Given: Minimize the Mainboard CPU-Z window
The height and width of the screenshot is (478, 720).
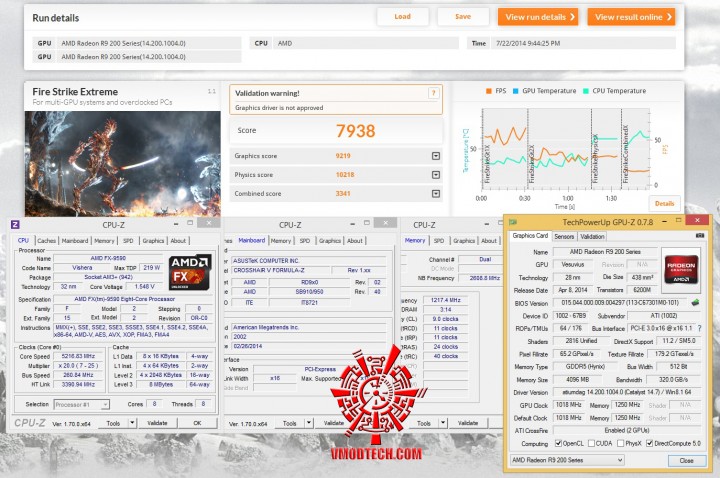Looking at the screenshot, I should pyautogui.click(x=352, y=224).
